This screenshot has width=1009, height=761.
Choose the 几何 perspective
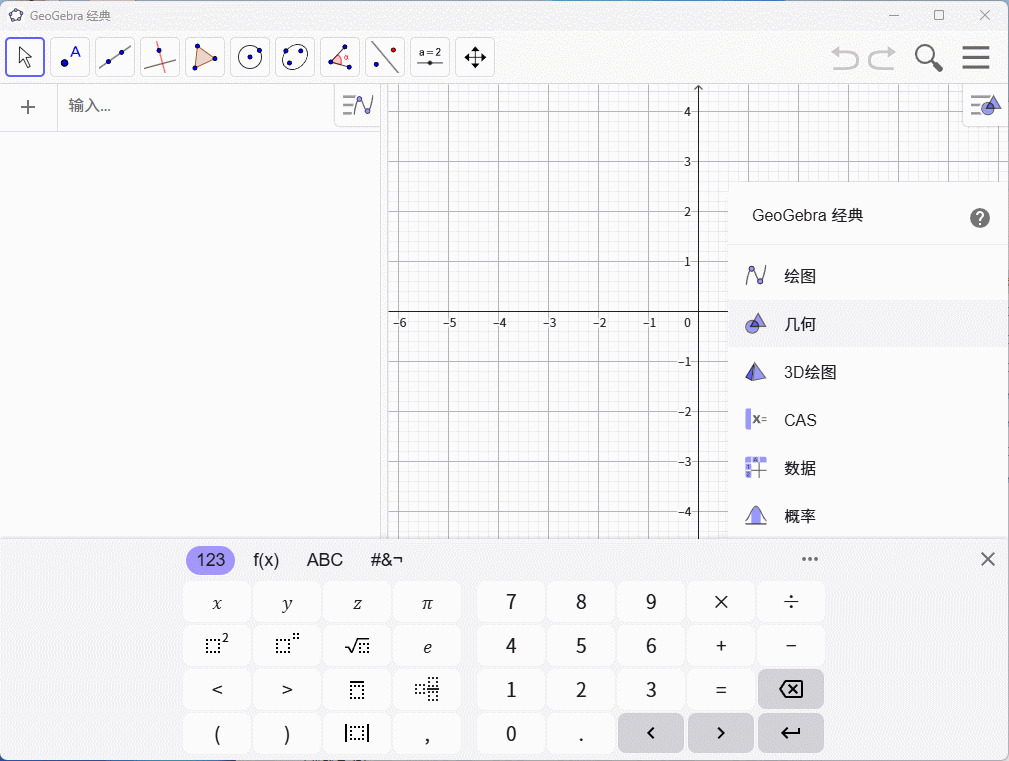[x=868, y=324]
